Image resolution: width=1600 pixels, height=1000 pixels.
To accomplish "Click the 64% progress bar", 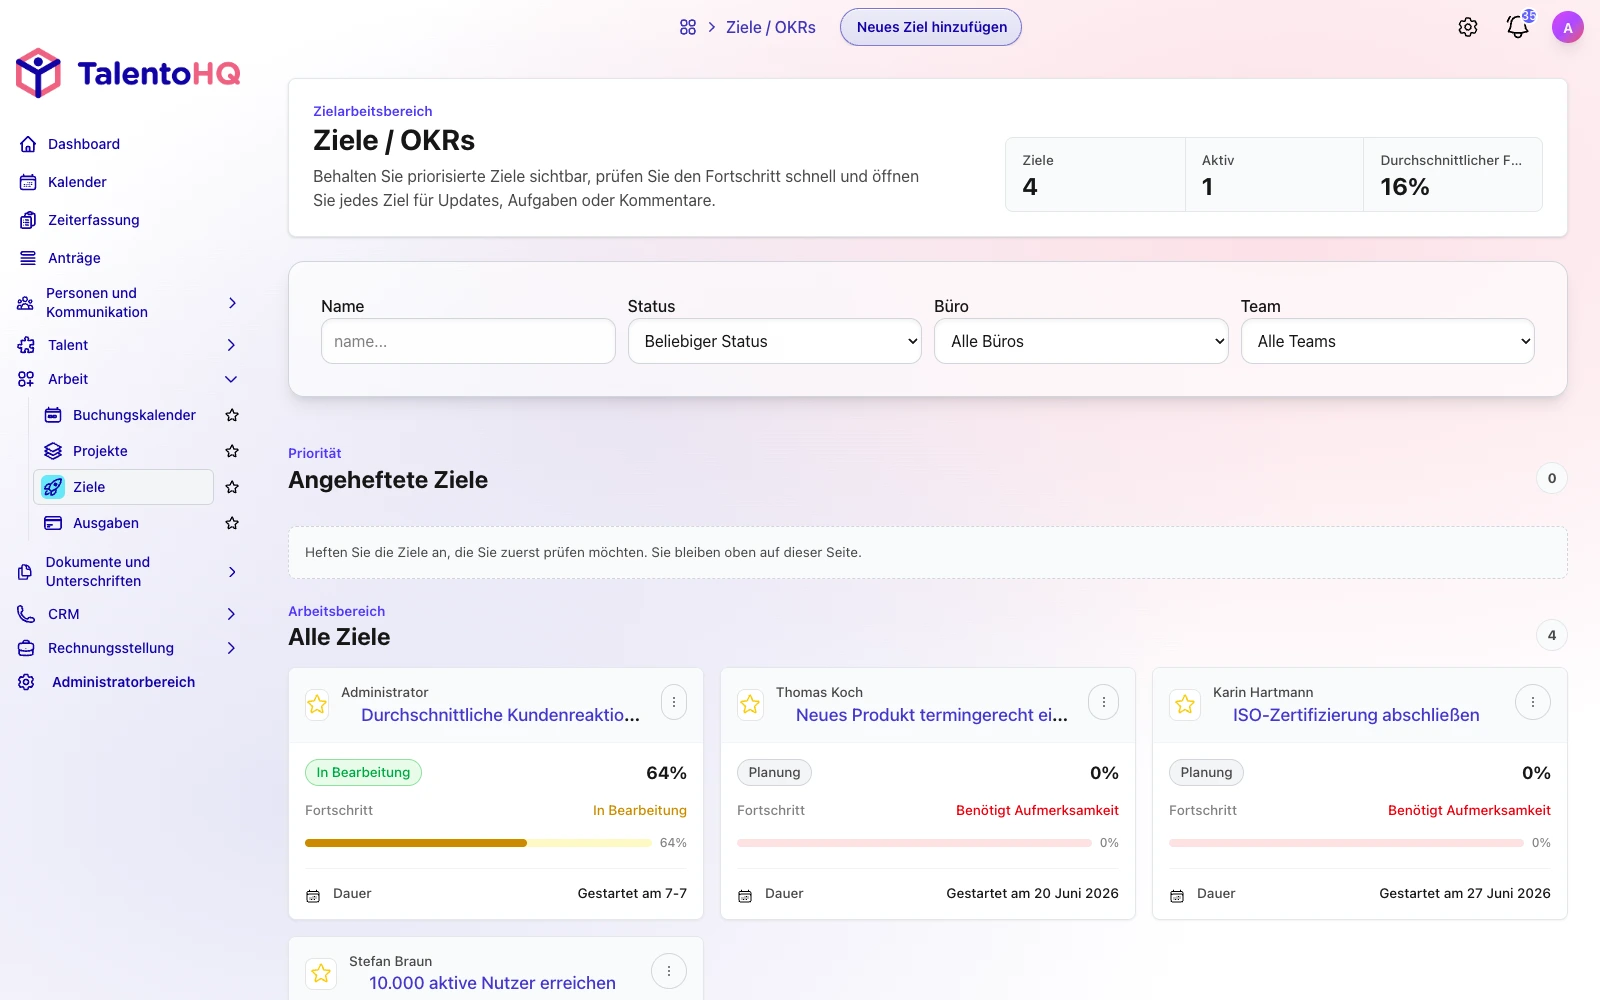I will 478,843.
